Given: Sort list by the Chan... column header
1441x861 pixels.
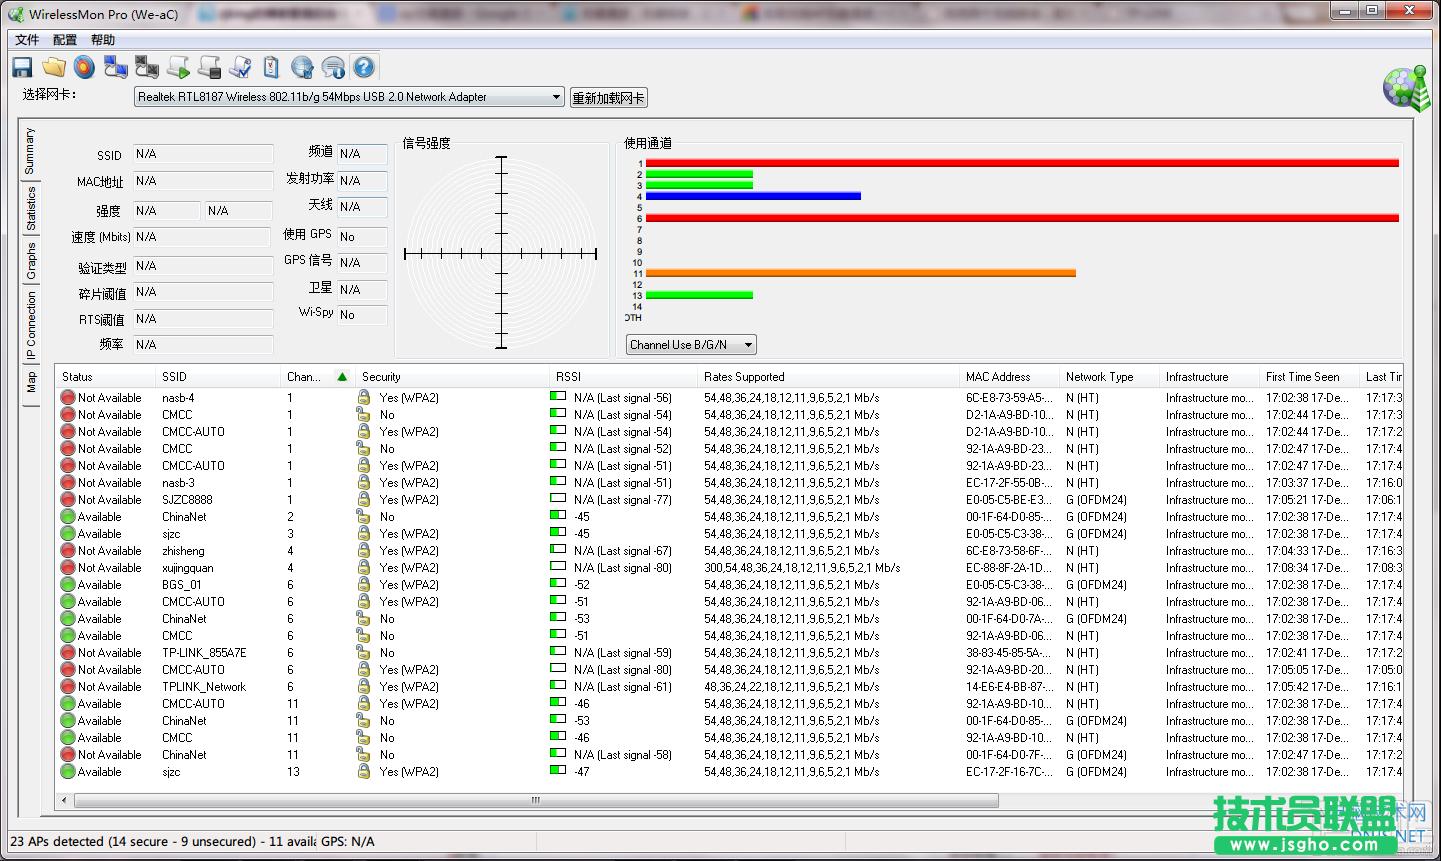Looking at the screenshot, I should [x=304, y=377].
